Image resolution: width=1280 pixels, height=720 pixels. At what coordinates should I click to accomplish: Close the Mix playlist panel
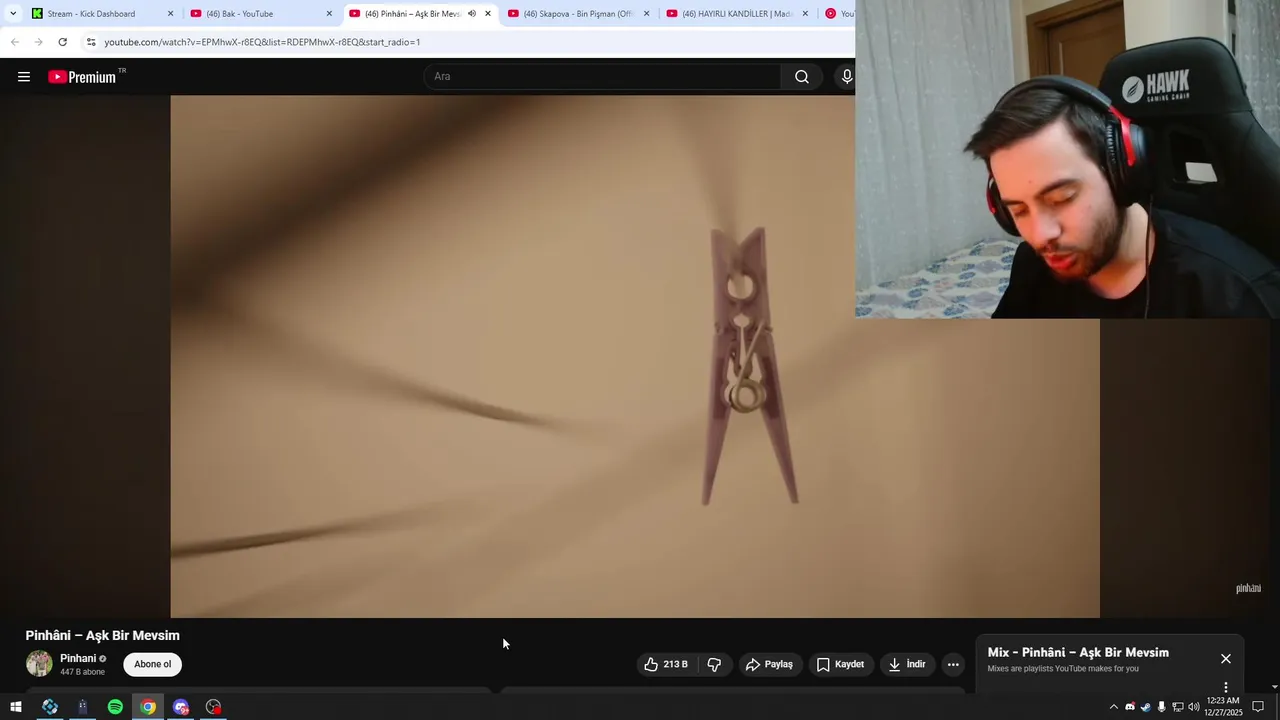(1226, 658)
